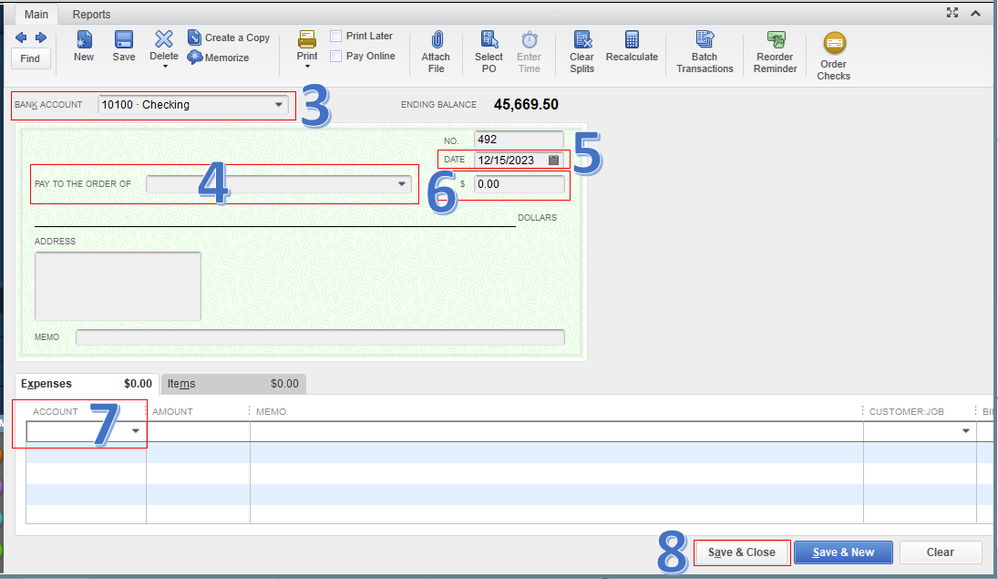Enable the Pay Online checkbox
Screen dimensions: 998x579
(336, 56)
